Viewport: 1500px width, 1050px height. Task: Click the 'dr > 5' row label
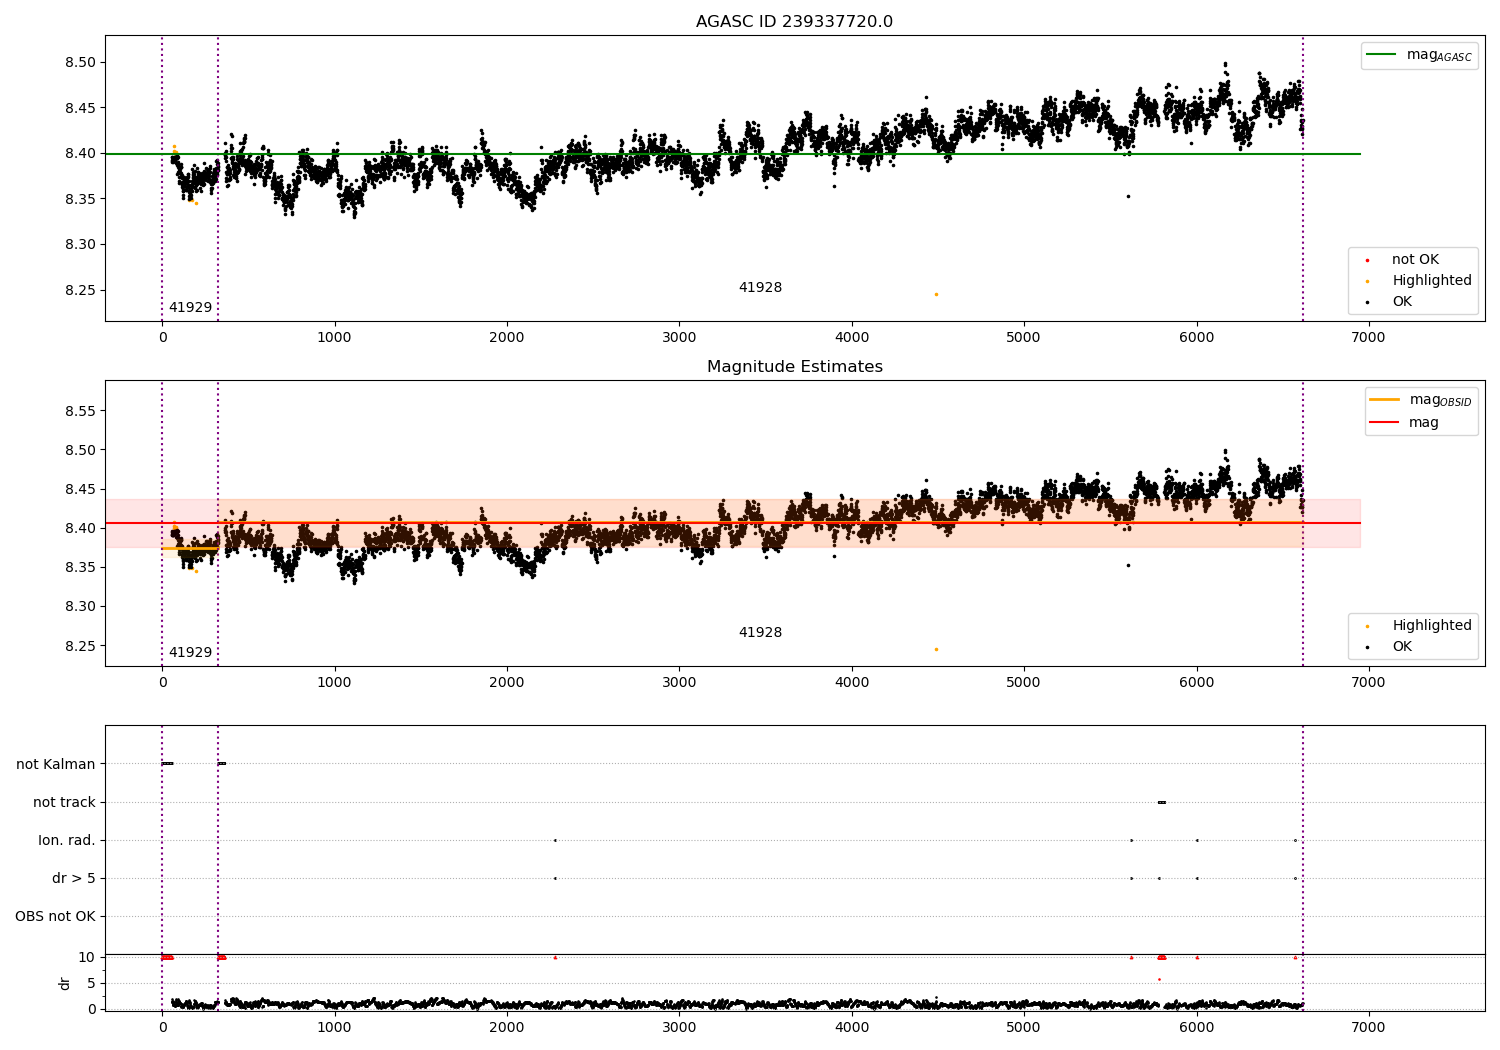(x=74, y=879)
